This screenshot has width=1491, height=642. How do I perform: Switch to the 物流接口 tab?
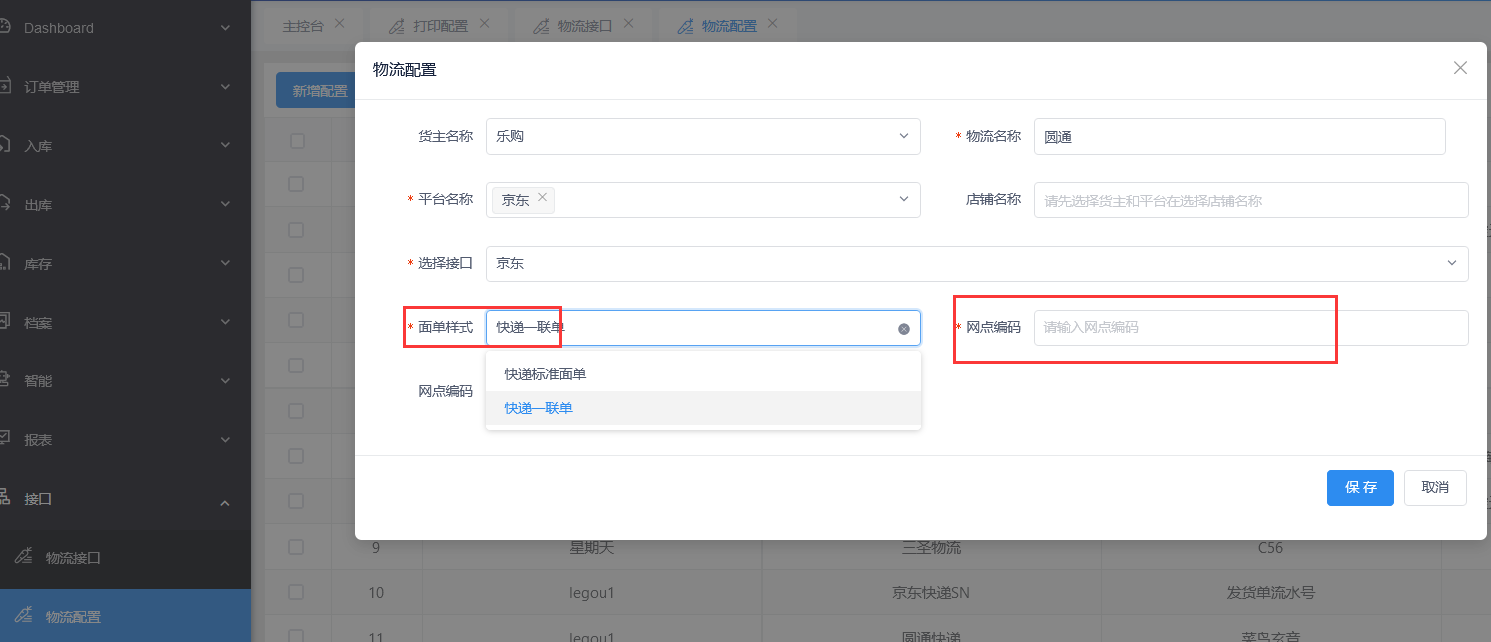tap(585, 26)
